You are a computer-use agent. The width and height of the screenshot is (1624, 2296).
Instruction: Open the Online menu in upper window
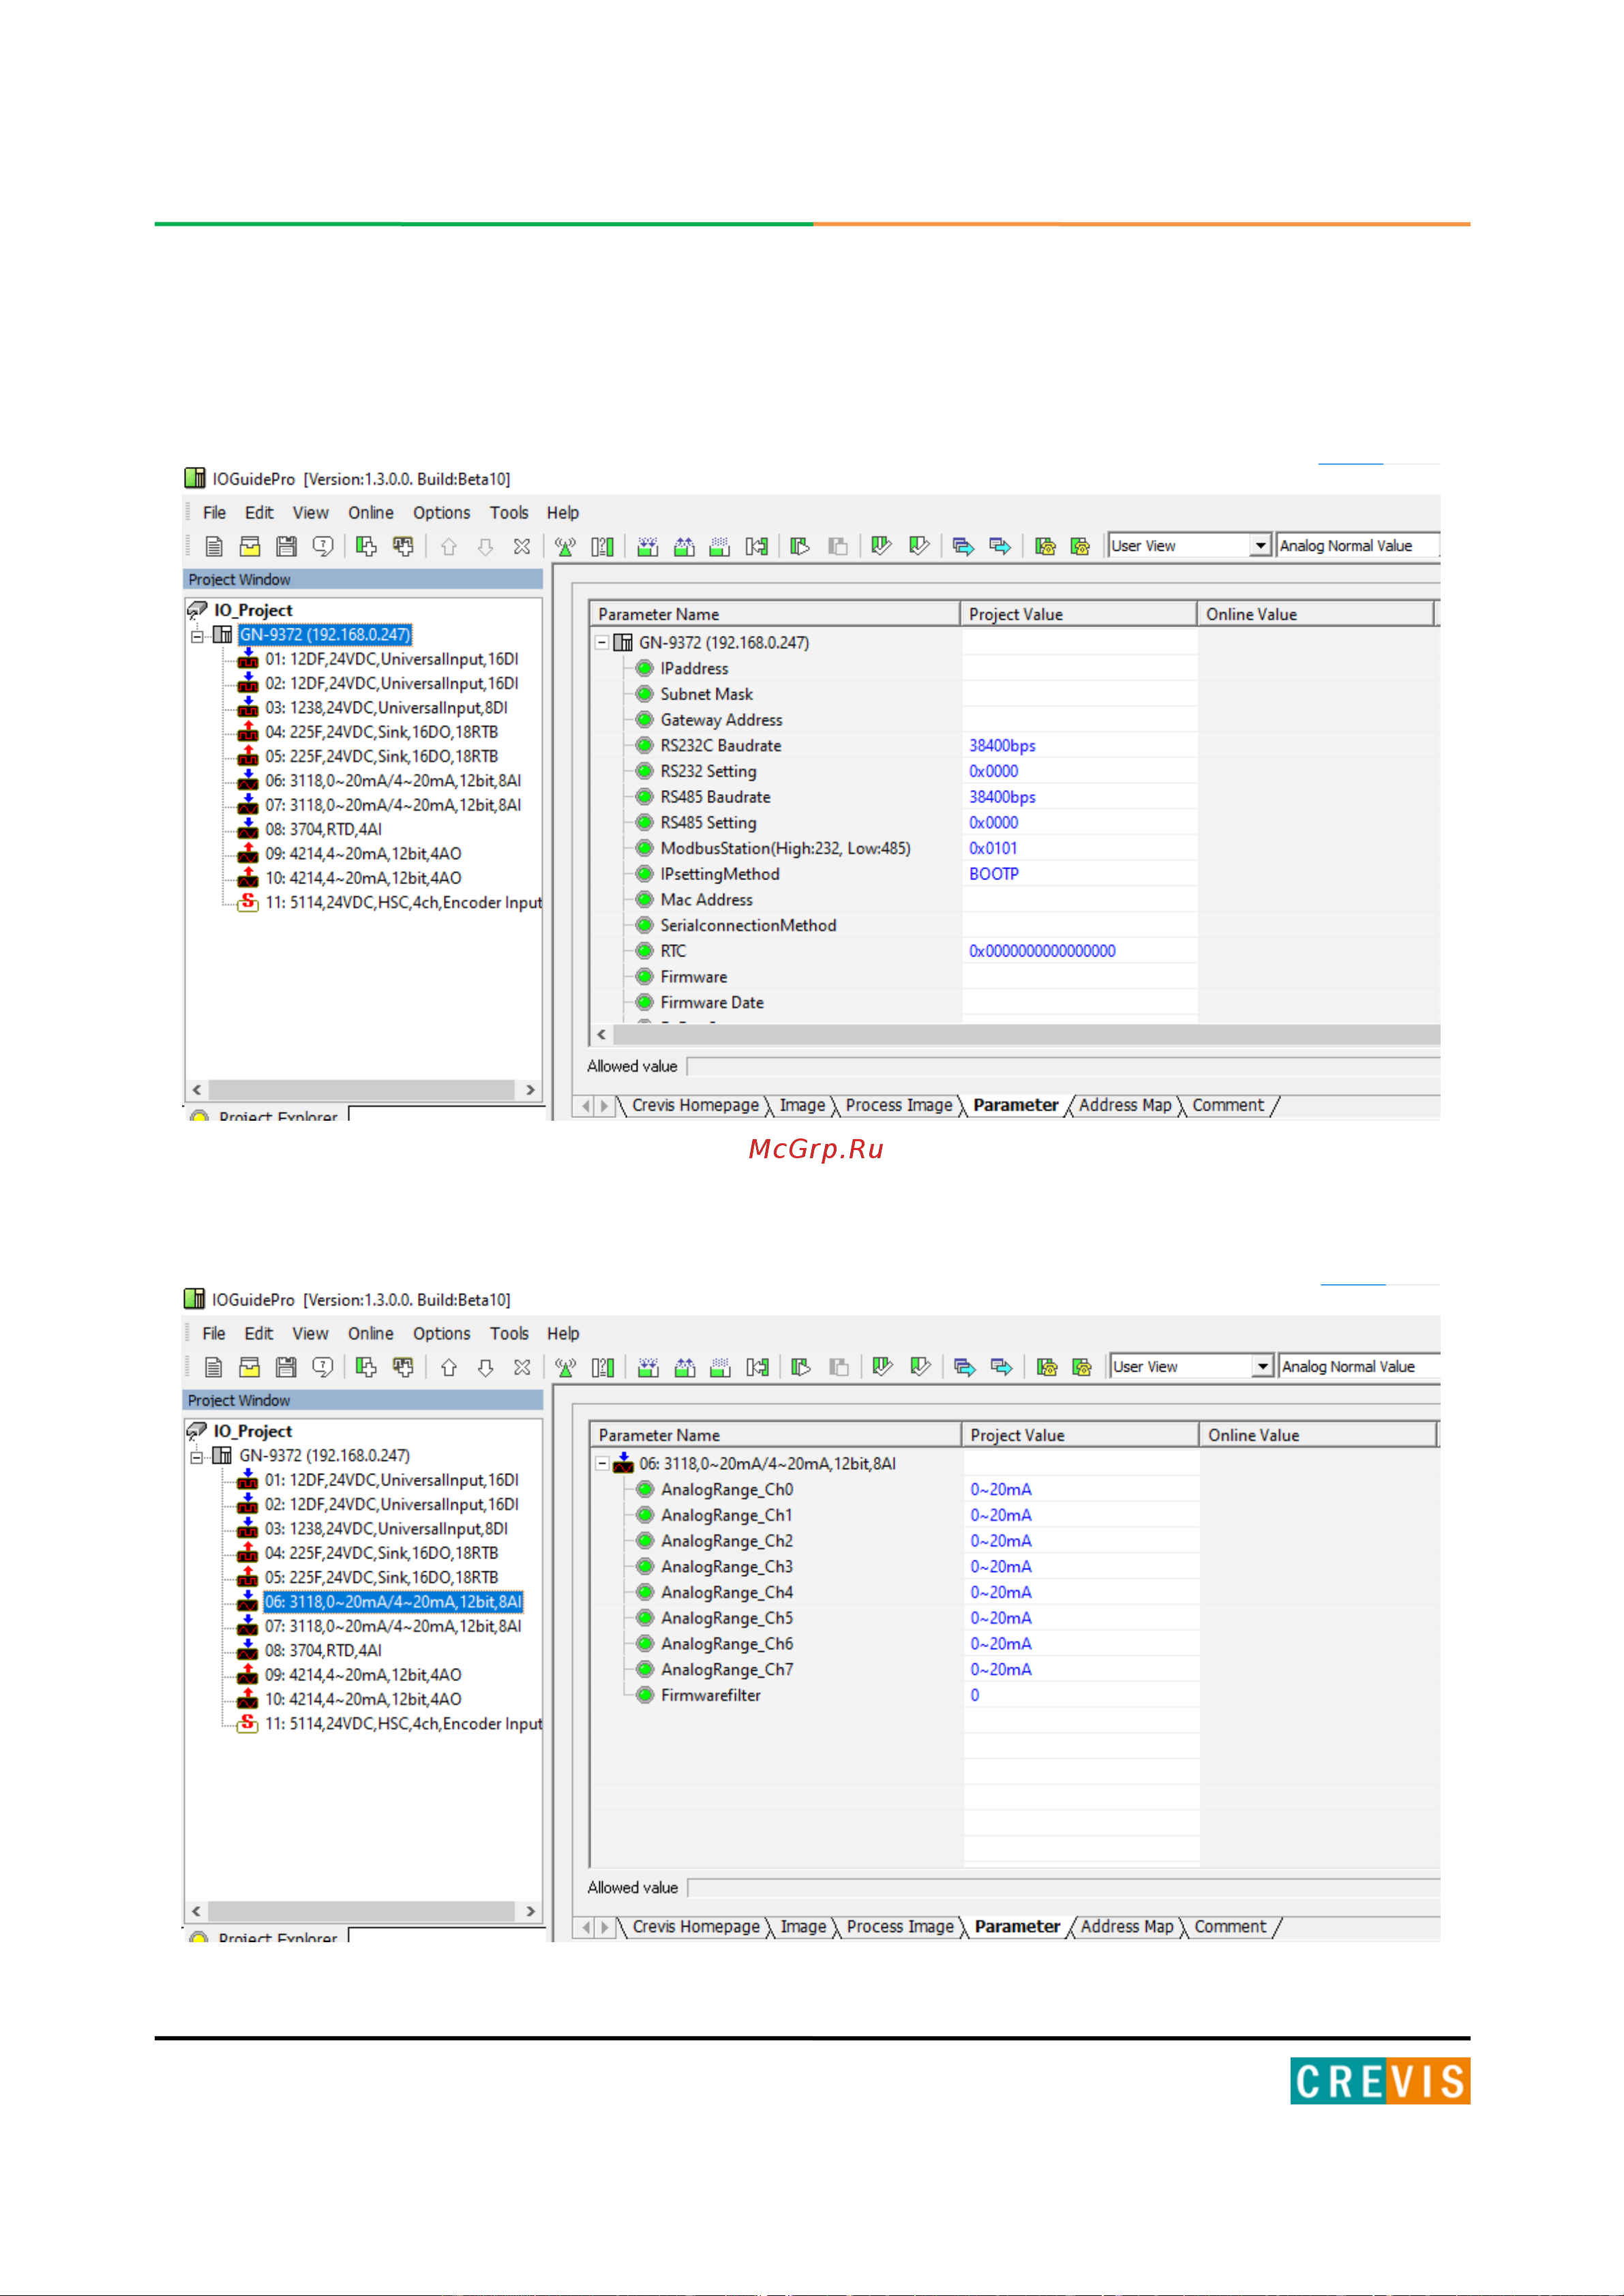371,513
